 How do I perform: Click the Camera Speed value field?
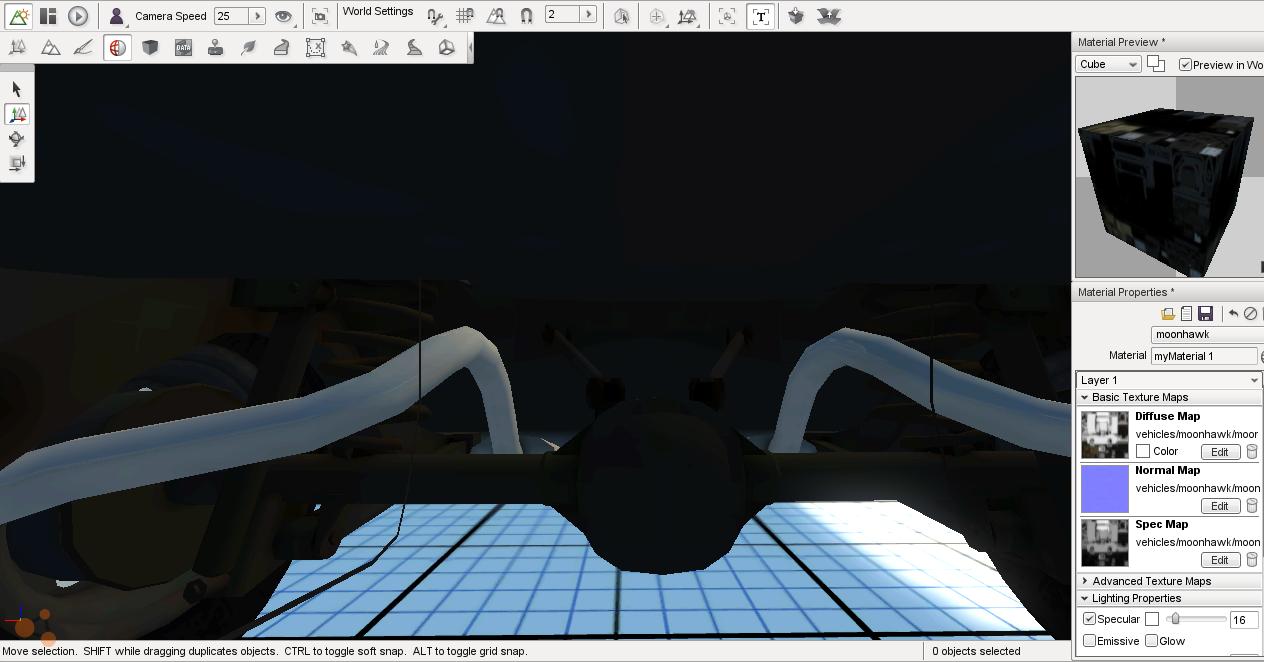(x=231, y=16)
